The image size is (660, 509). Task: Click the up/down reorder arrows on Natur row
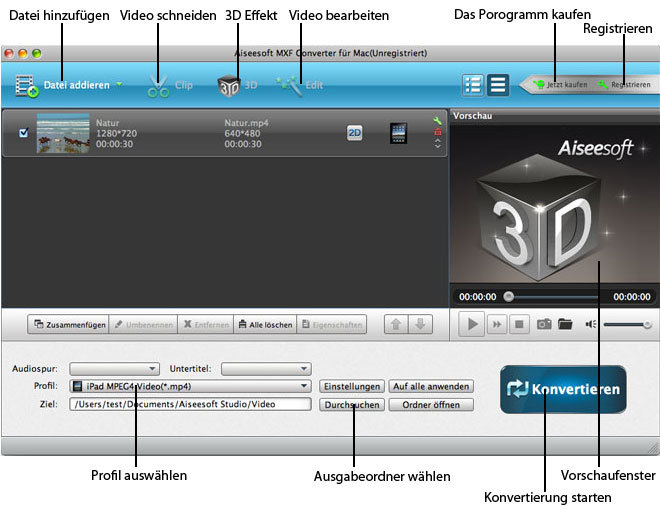438,144
